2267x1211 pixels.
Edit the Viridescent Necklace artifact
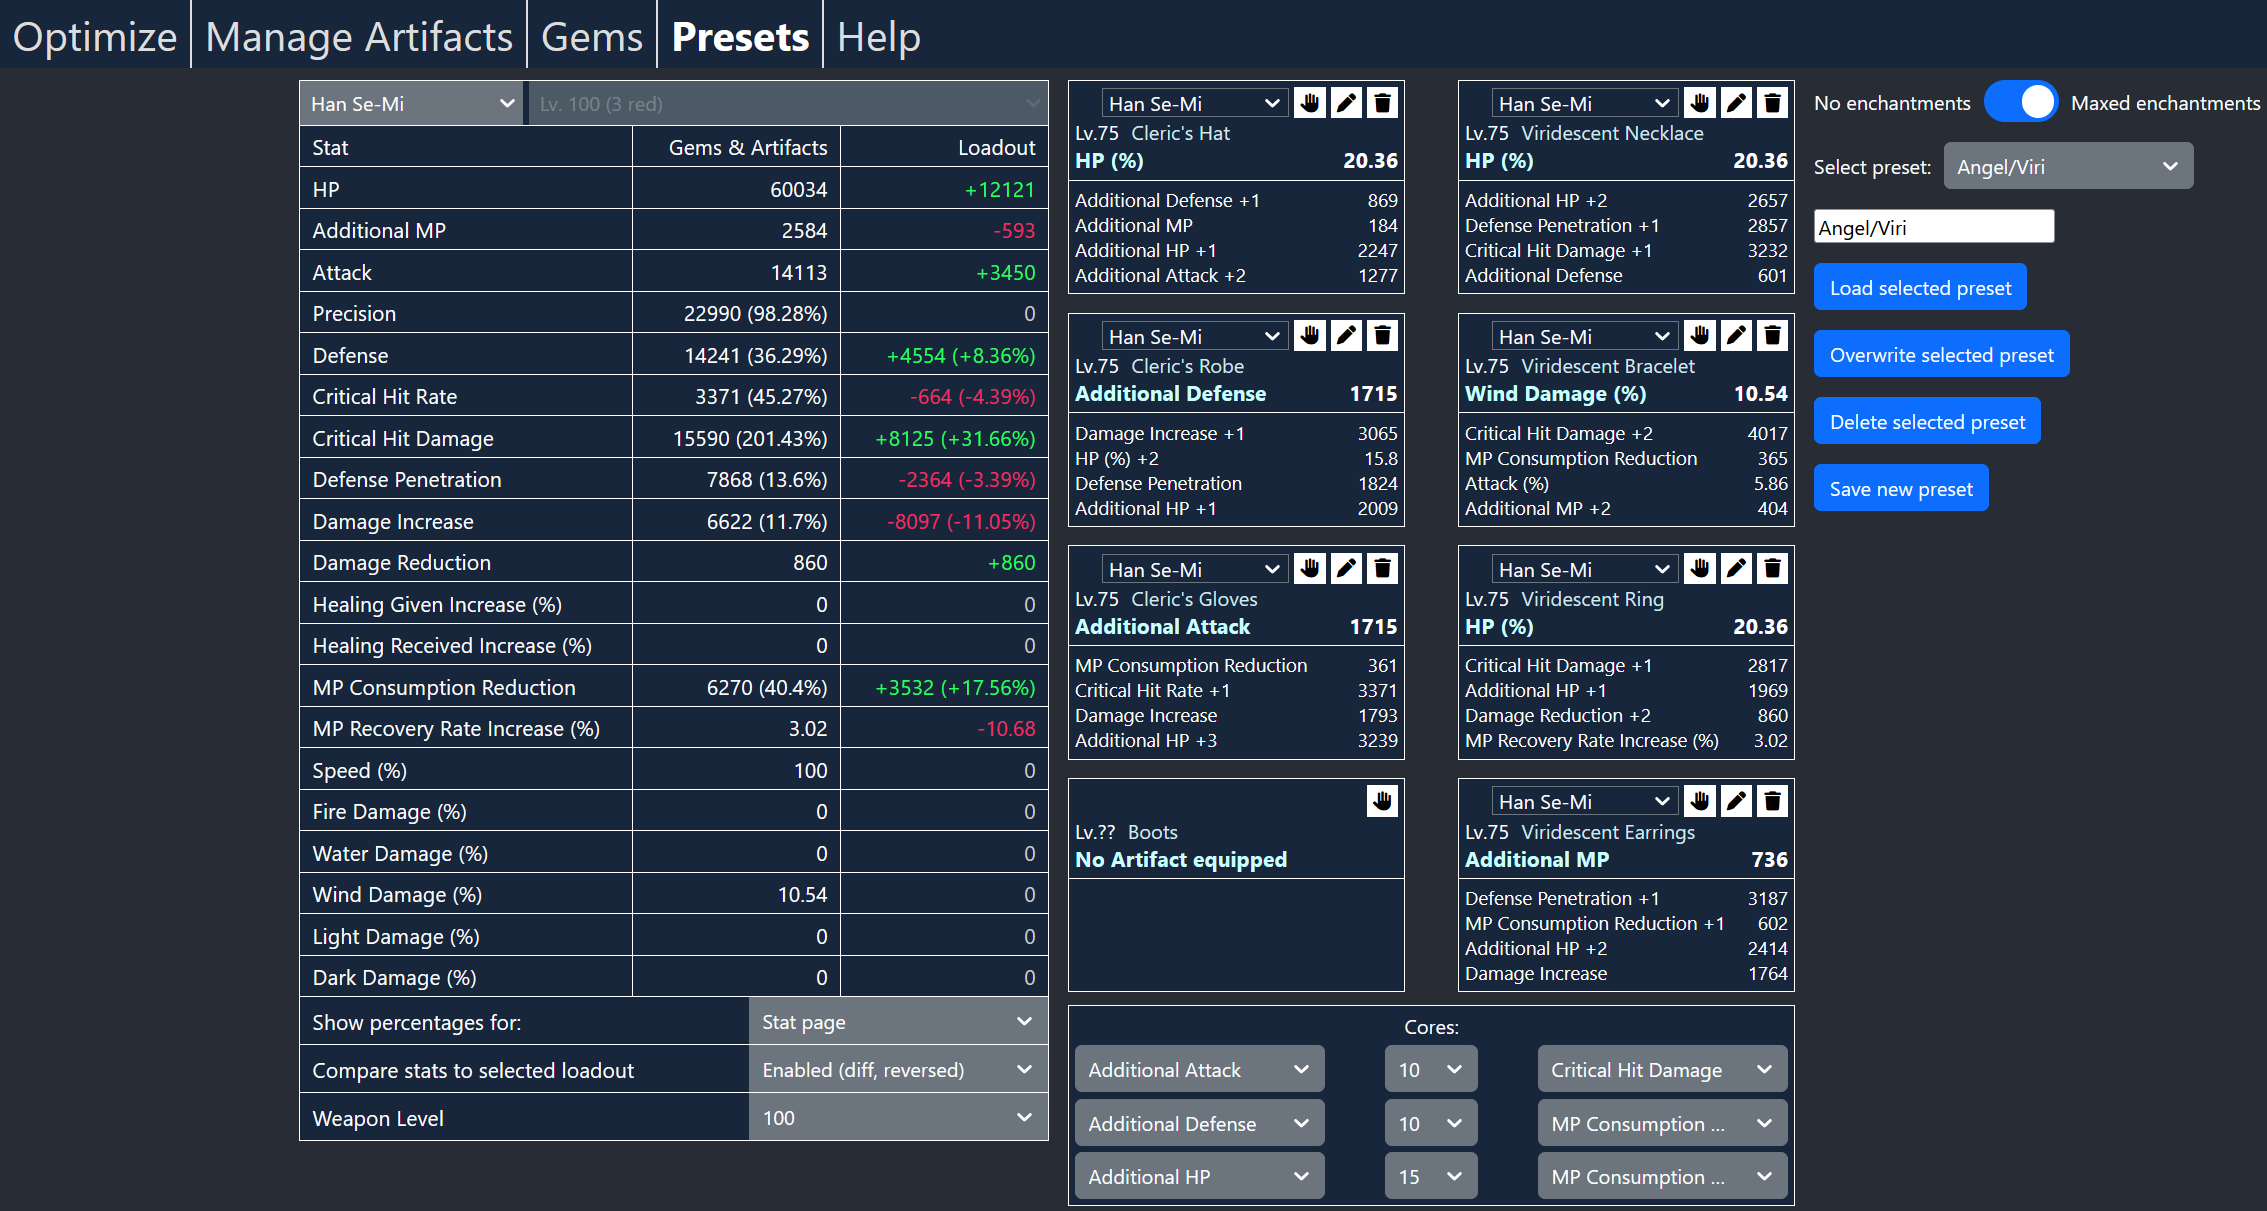click(1736, 101)
